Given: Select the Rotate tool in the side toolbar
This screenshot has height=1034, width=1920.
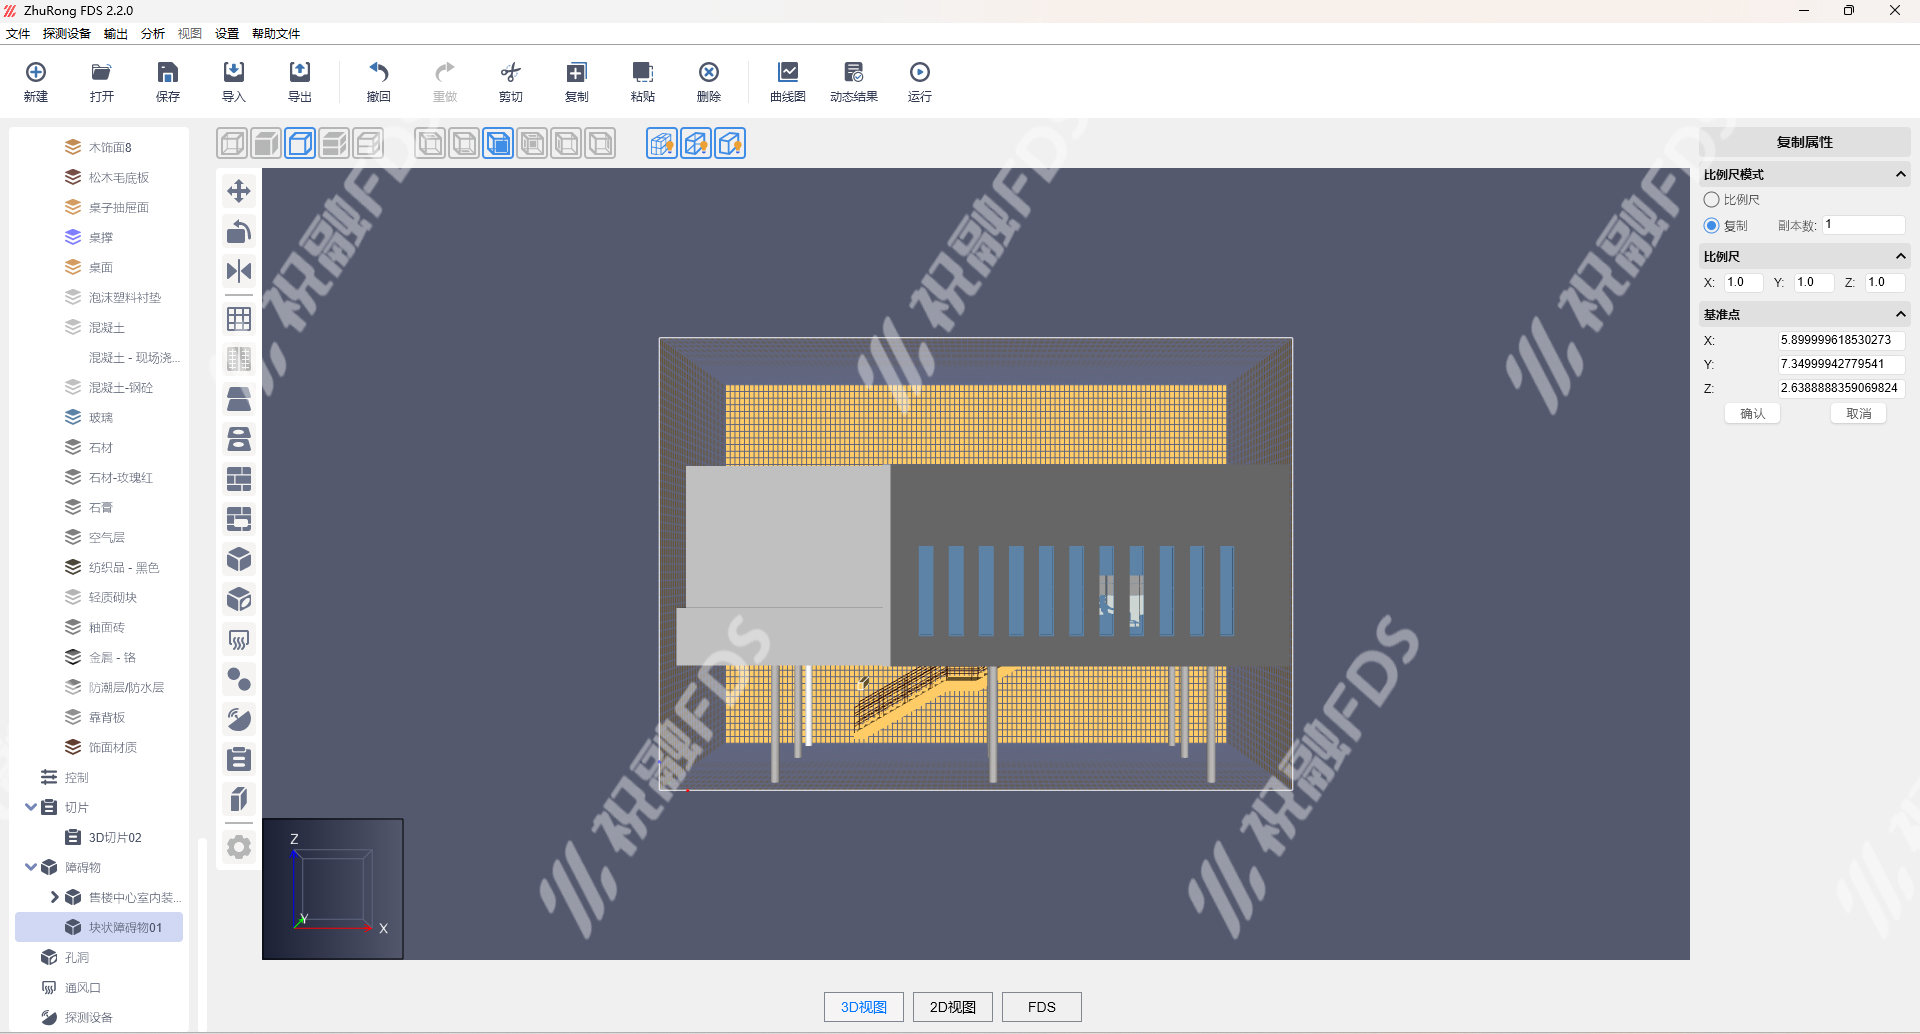Looking at the screenshot, I should [239, 231].
